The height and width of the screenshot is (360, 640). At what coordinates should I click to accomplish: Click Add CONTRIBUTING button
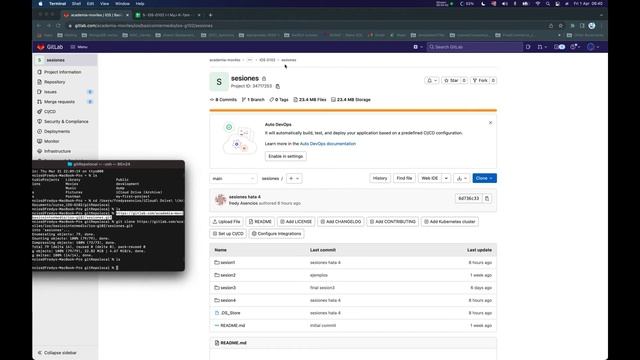[393, 222]
